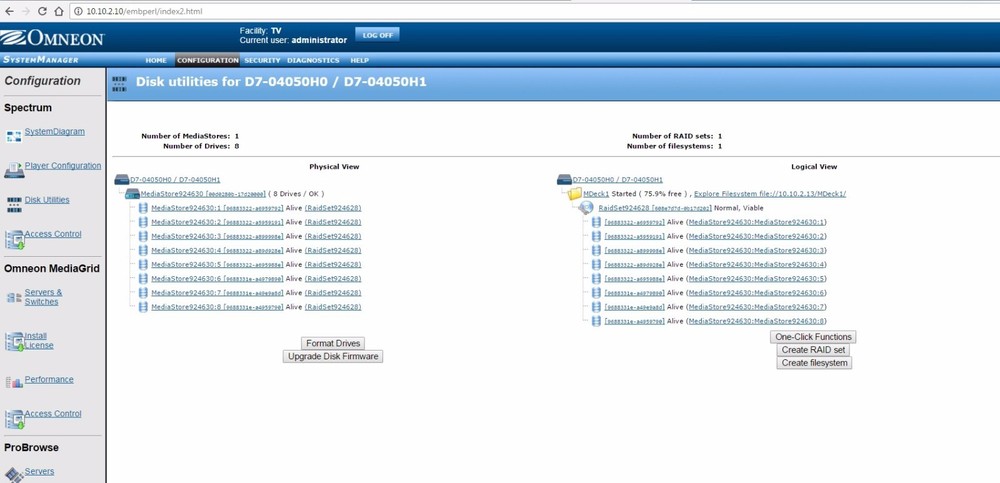Image resolution: width=1000 pixels, height=483 pixels.
Task: Reload the page with the refresh icon
Action: point(42,11)
